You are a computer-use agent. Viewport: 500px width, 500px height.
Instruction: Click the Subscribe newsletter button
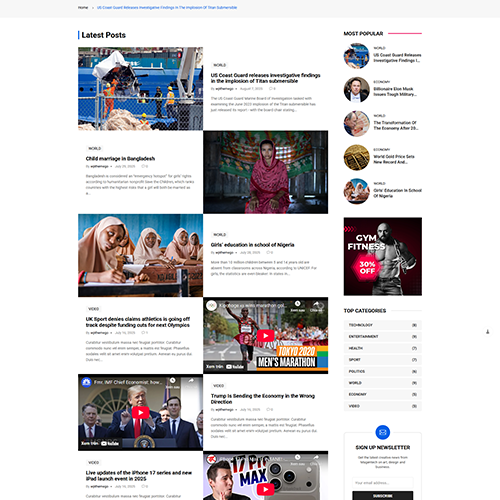click(383, 495)
